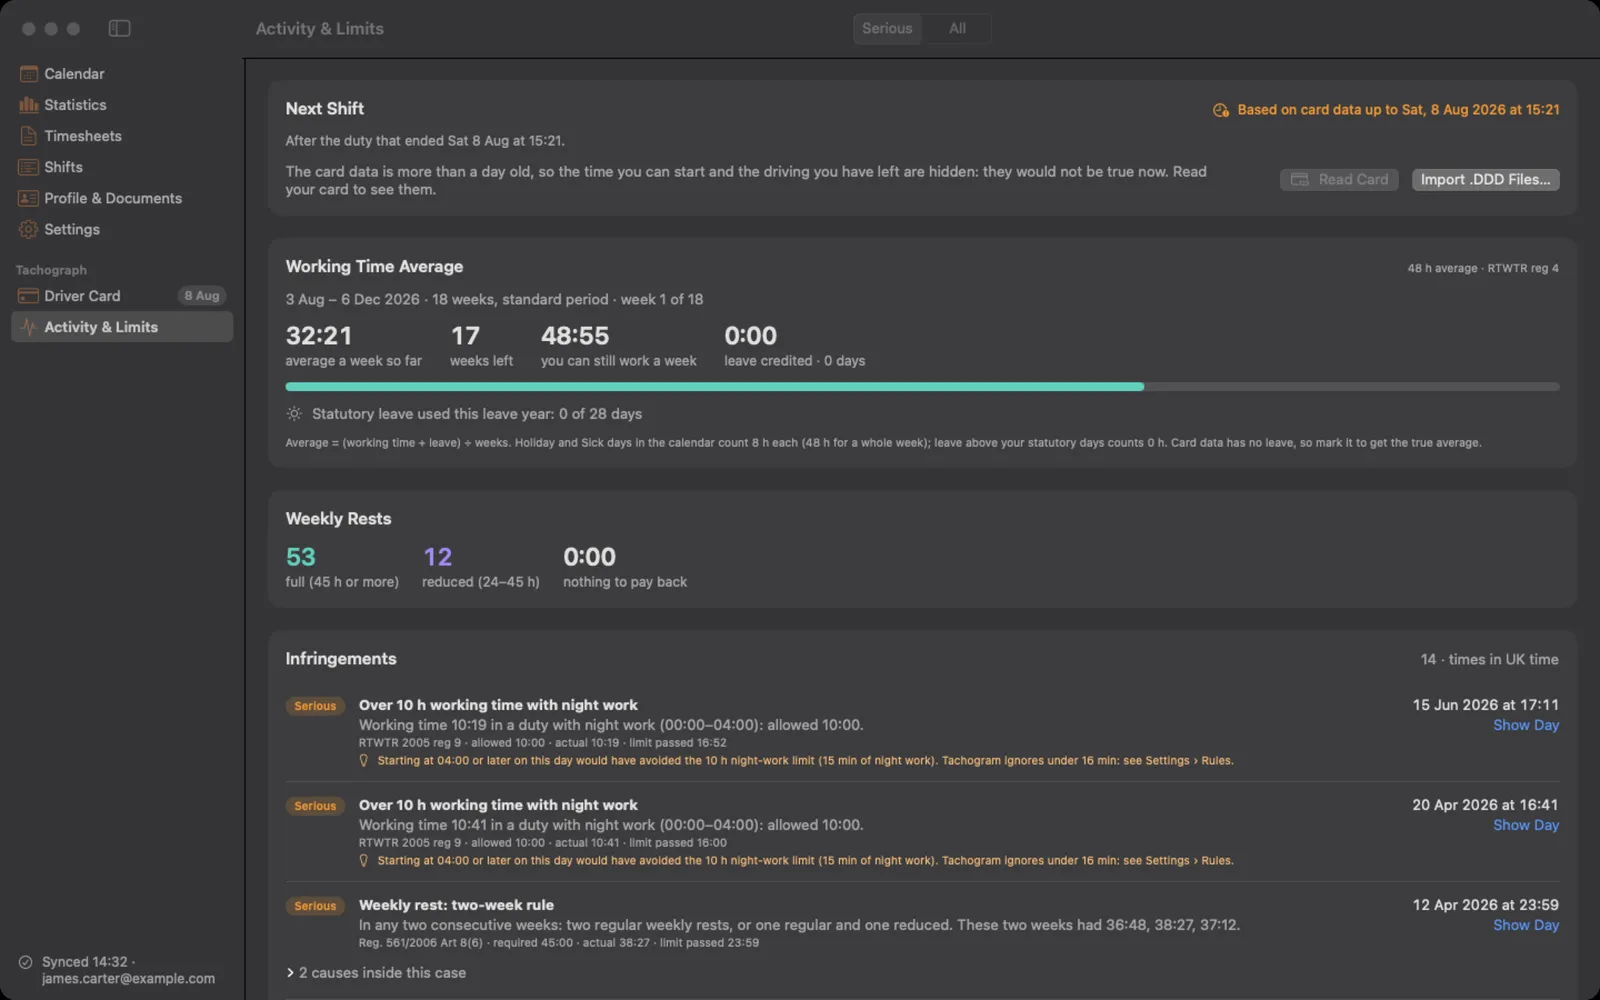Click the '8 Aug' badge on Driver Card
This screenshot has width=1600, height=1000.
pos(202,296)
